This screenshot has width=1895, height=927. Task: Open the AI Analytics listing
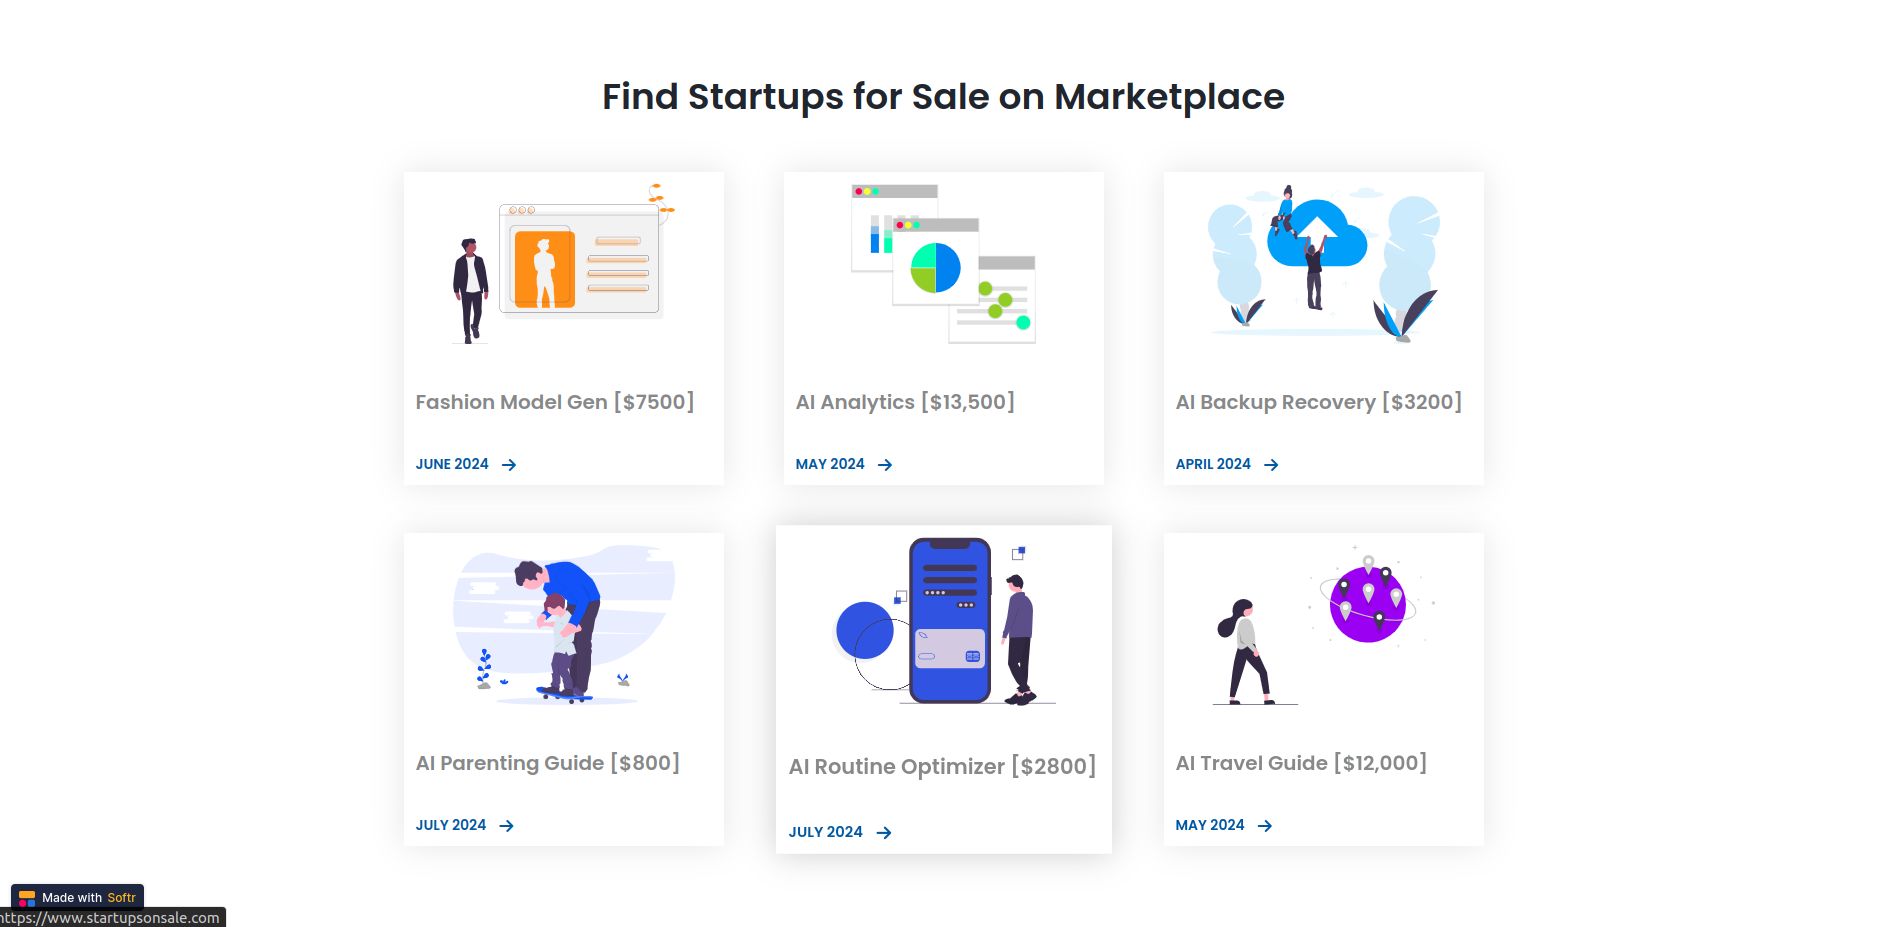point(904,402)
